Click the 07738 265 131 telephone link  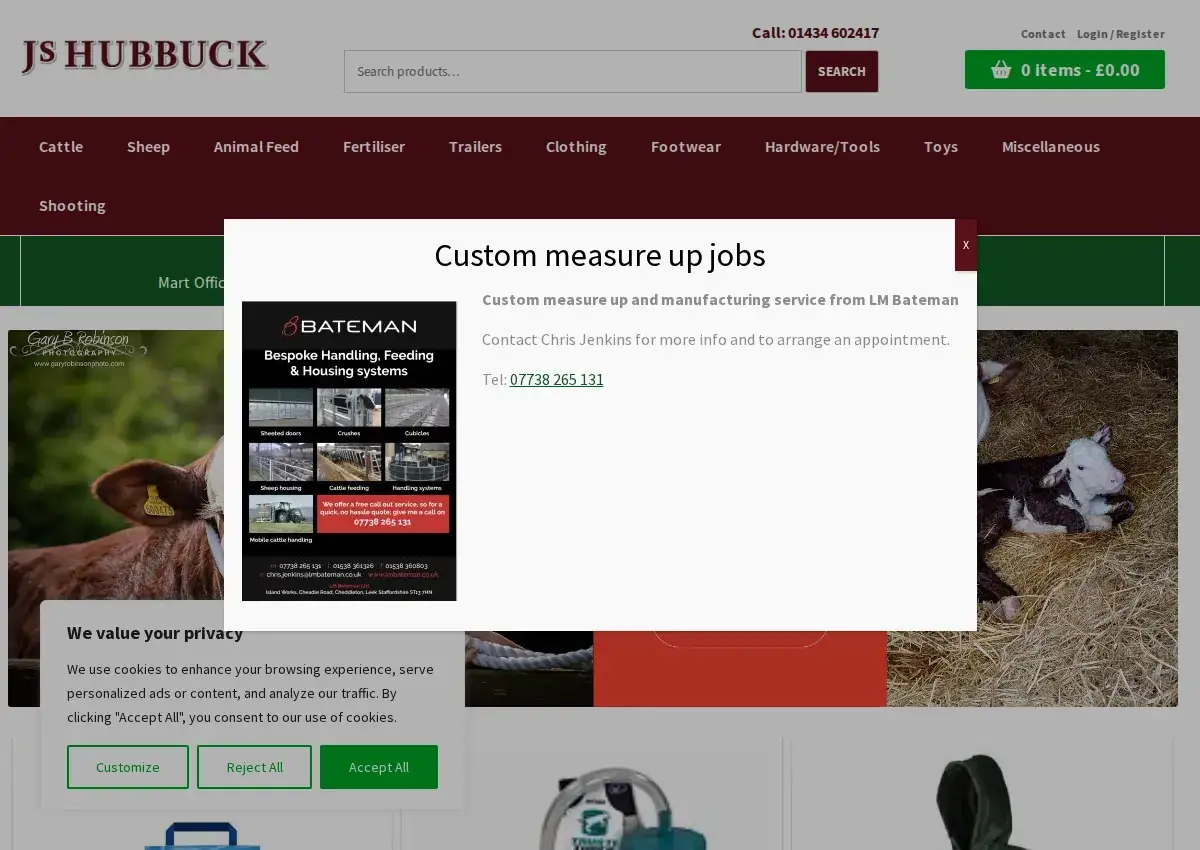557,380
